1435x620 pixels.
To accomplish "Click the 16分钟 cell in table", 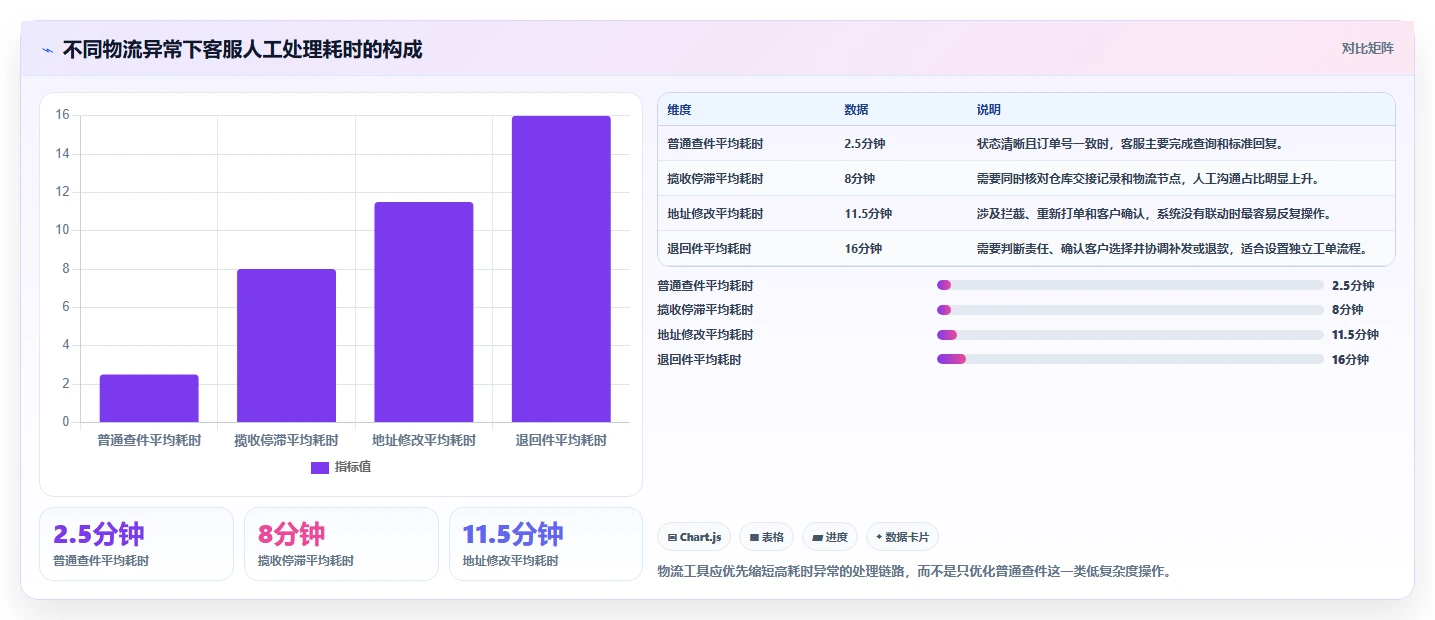I will click(x=863, y=249).
